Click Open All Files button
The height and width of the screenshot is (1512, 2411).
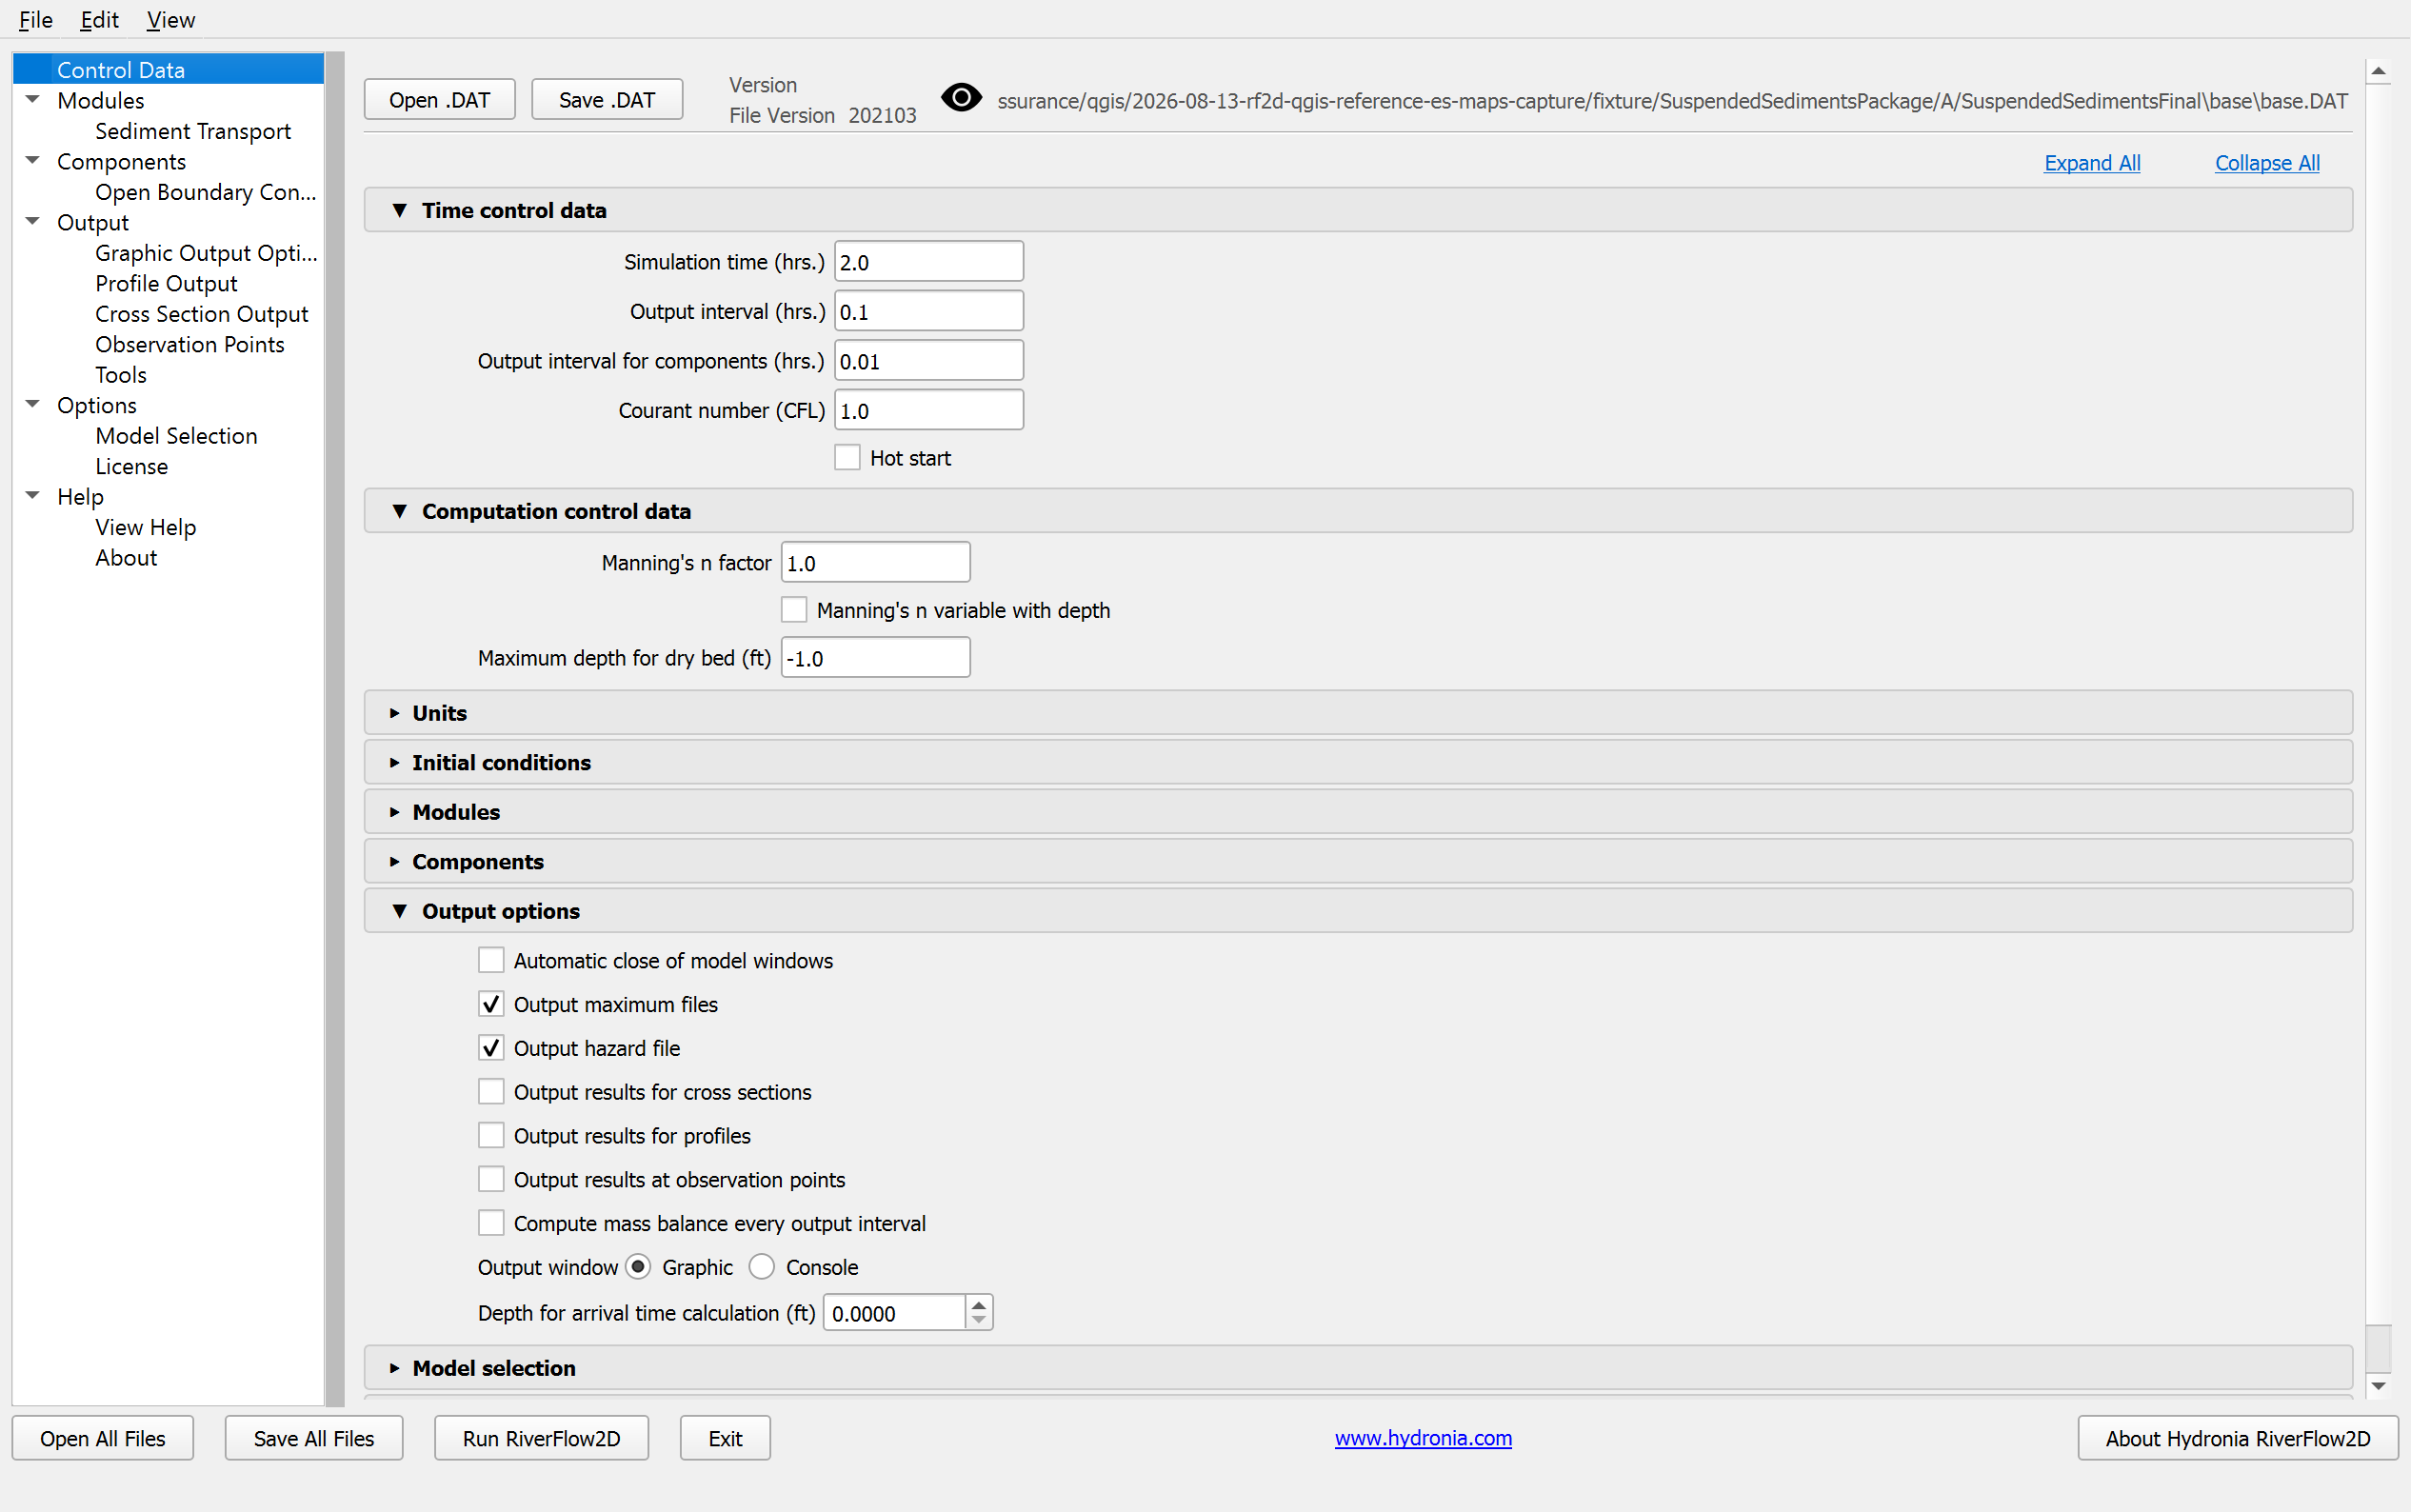point(103,1438)
